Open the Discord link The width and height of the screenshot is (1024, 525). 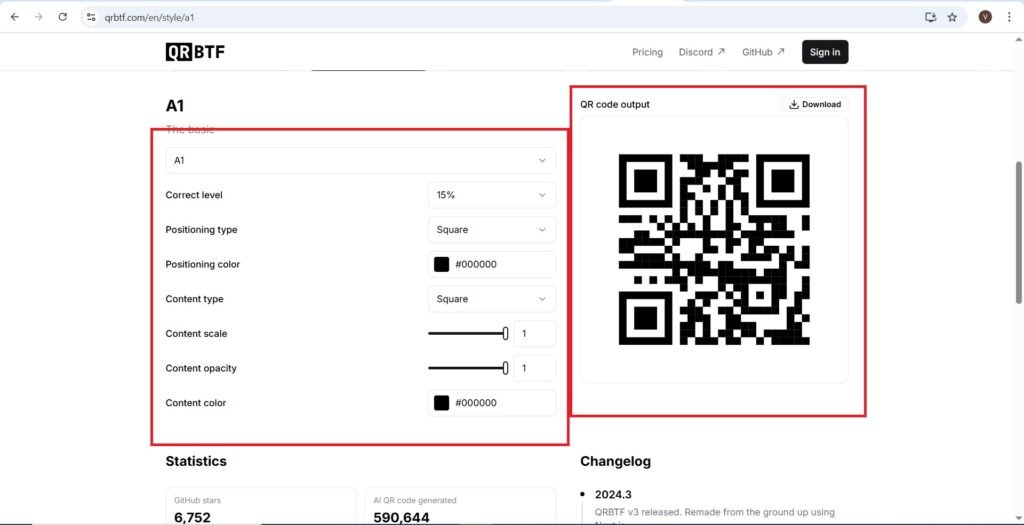pyautogui.click(x=701, y=52)
